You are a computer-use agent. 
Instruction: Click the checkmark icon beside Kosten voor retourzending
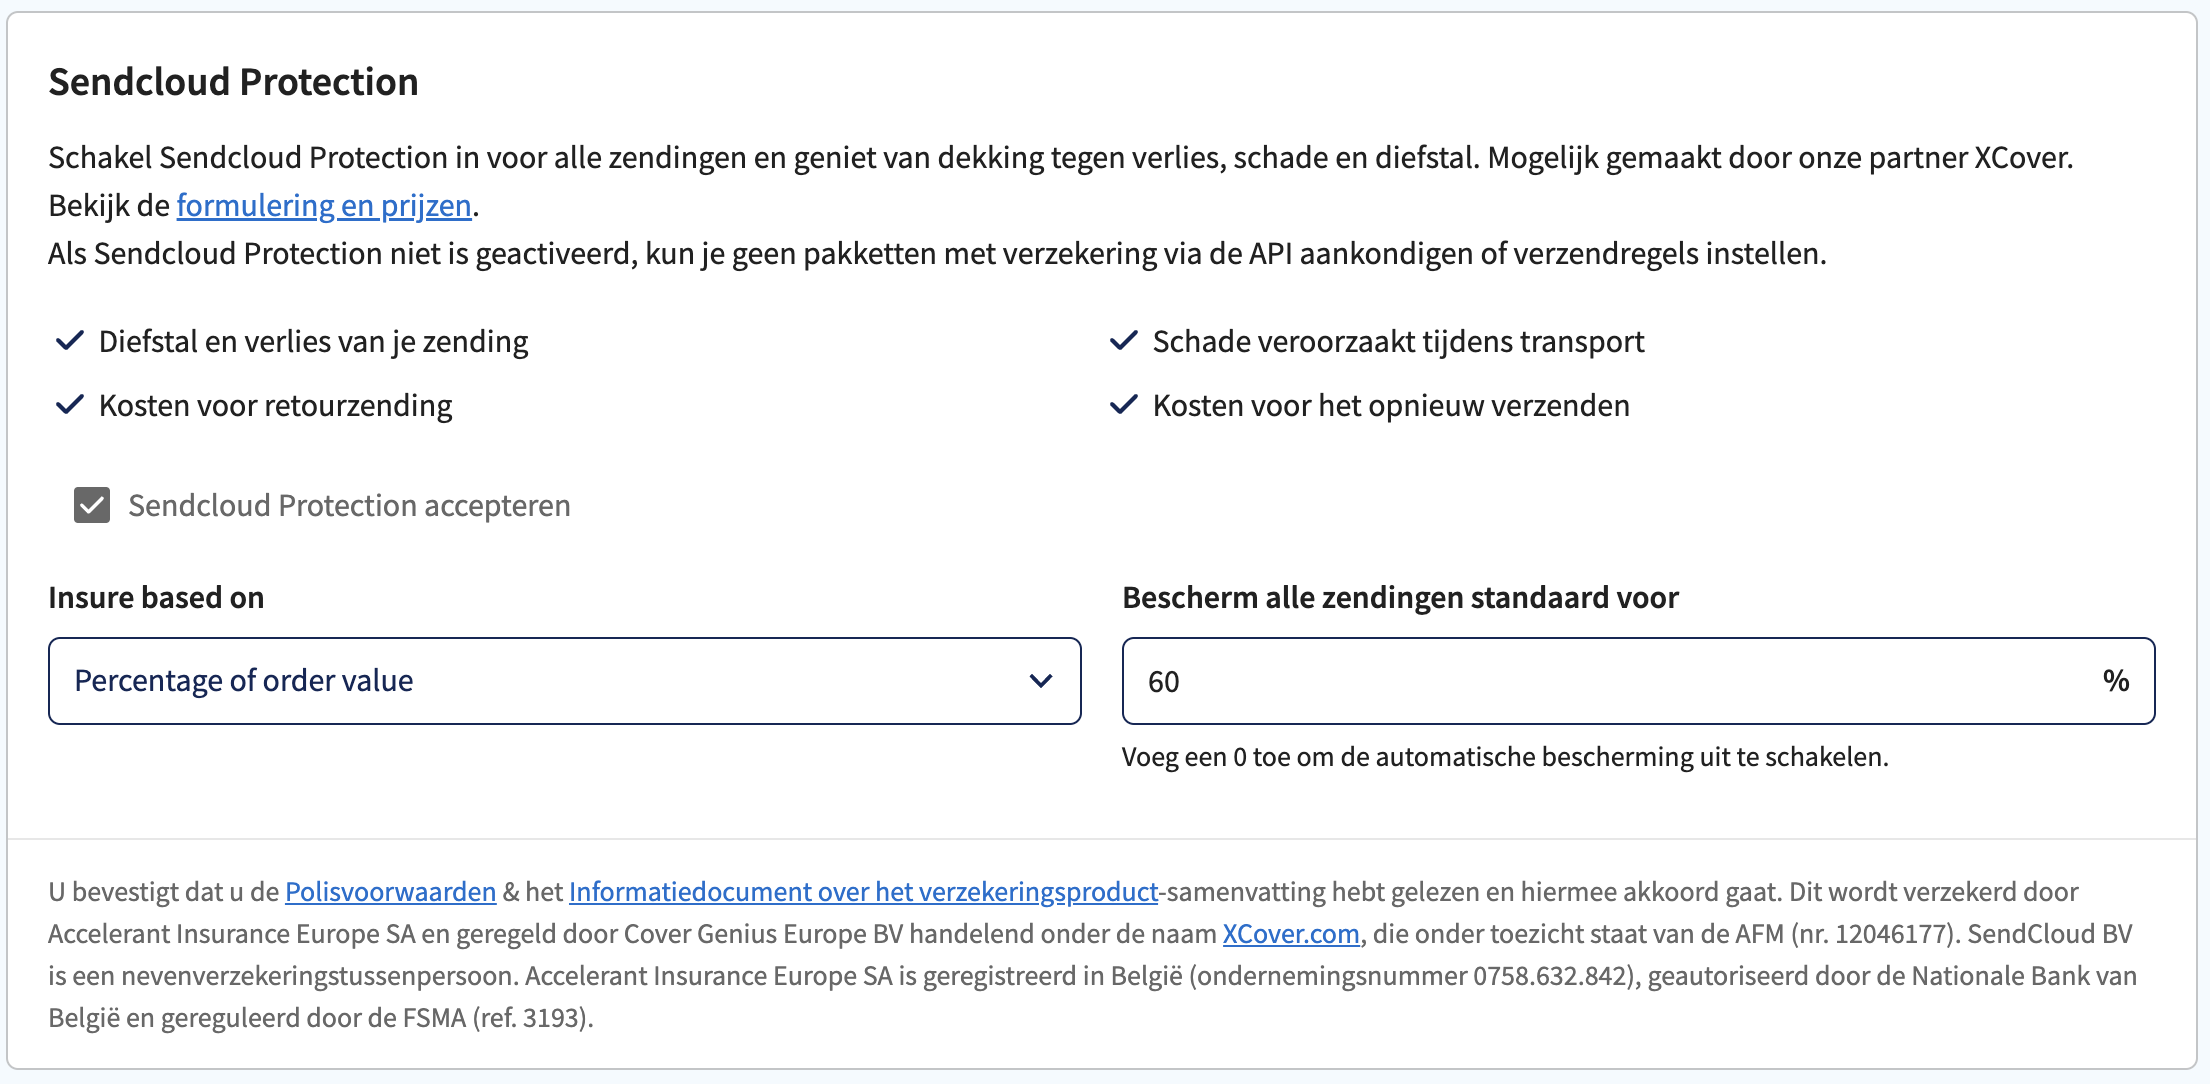click(69, 405)
